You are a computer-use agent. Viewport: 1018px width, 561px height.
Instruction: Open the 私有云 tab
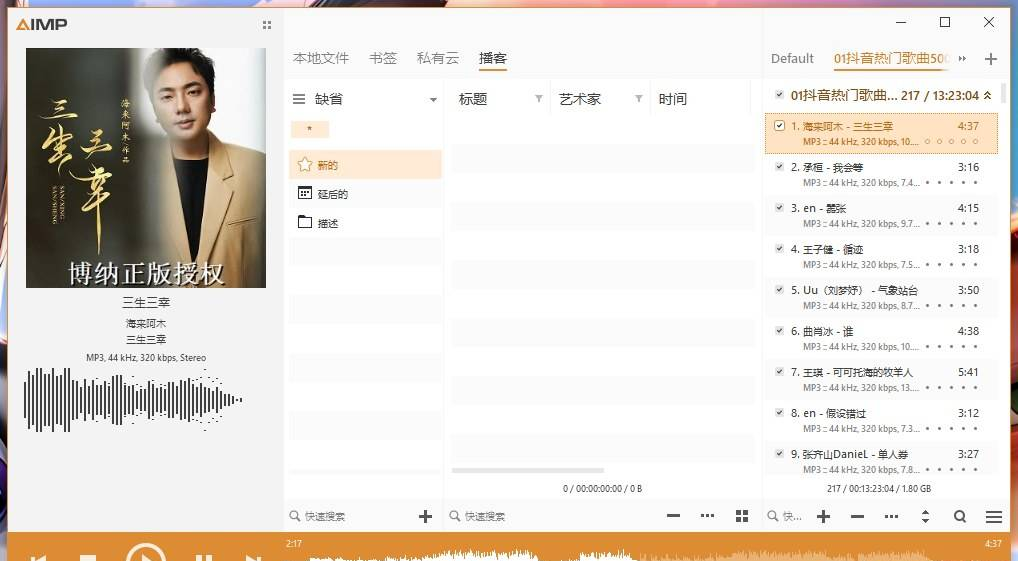437,58
